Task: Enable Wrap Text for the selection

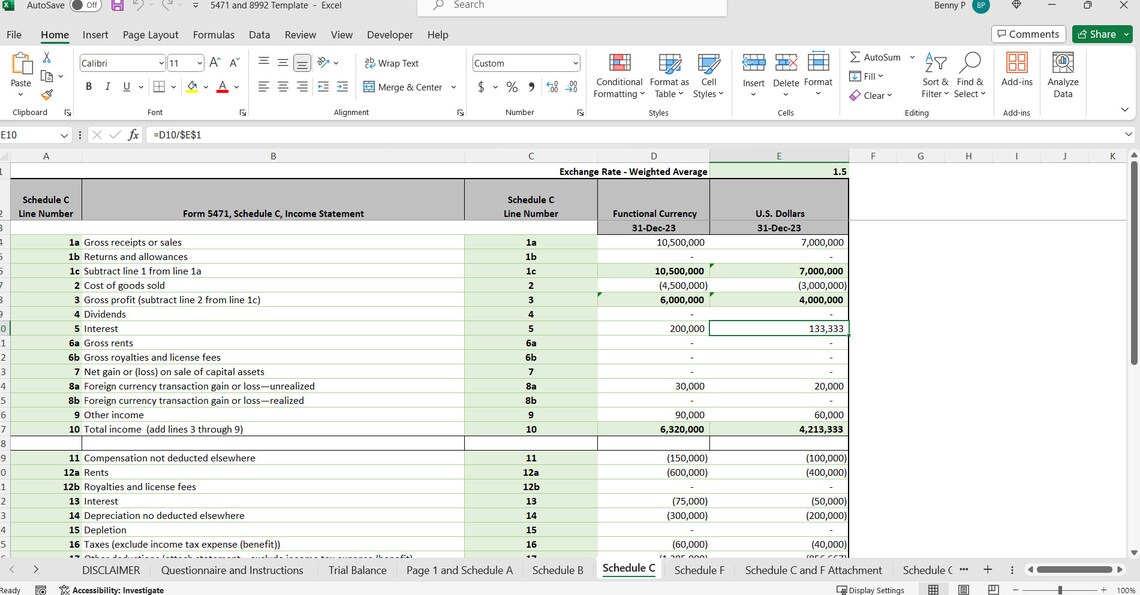Action: pyautogui.click(x=394, y=63)
